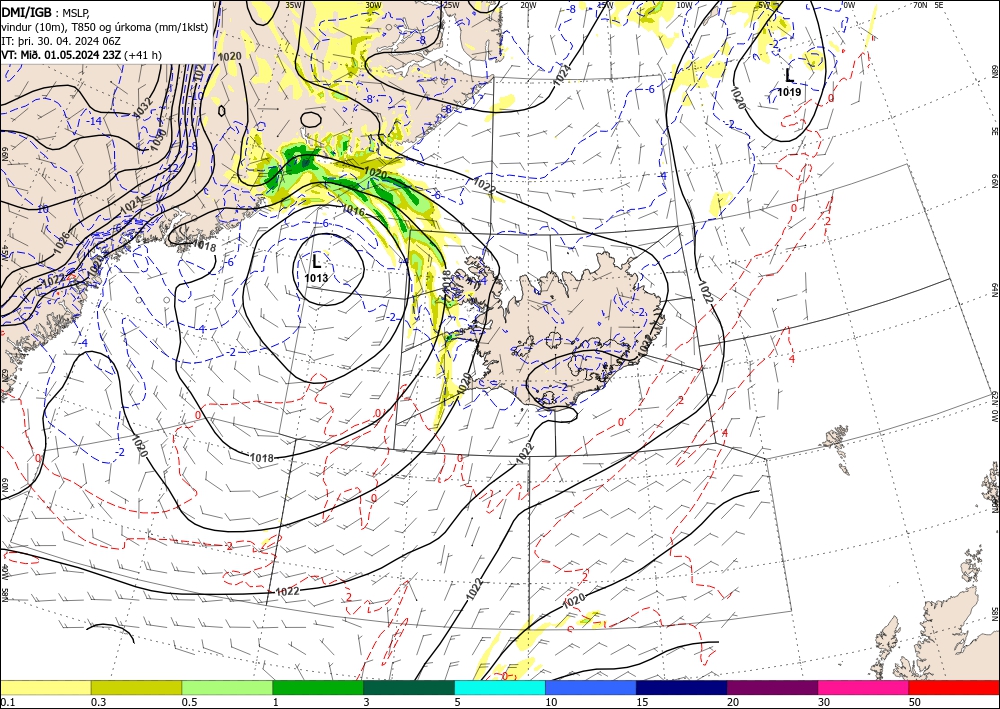Pick the cyan 5–10 legend color swatch
The image size is (1000, 709).
pyautogui.click(x=500, y=687)
